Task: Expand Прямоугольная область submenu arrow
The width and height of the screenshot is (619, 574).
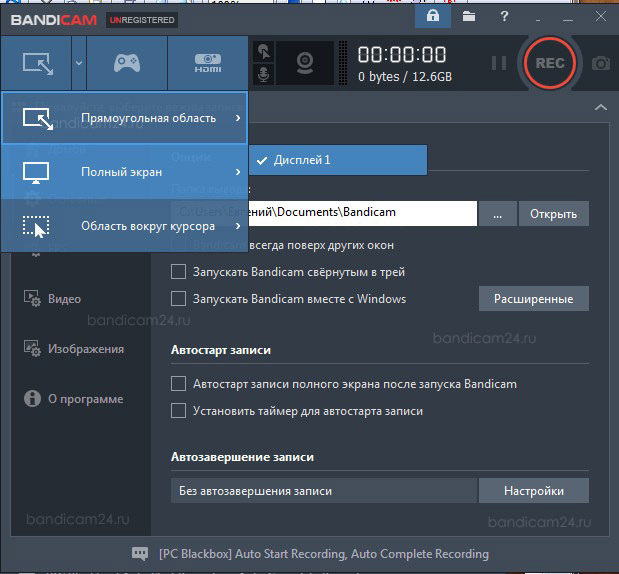Action: point(238,118)
